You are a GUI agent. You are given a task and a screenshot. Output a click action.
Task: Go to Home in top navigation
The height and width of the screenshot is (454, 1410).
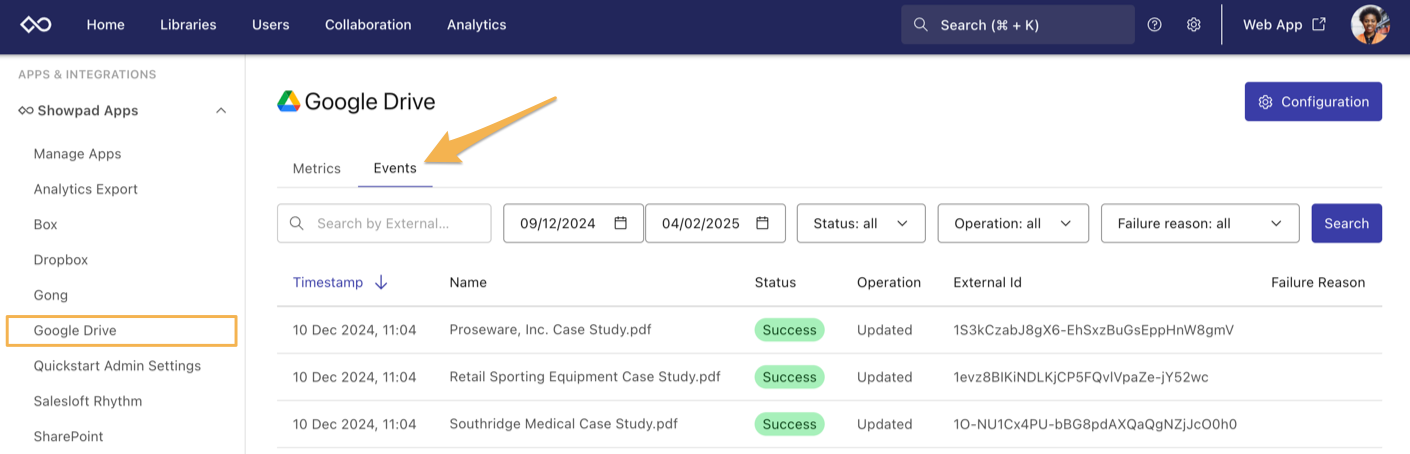point(105,25)
